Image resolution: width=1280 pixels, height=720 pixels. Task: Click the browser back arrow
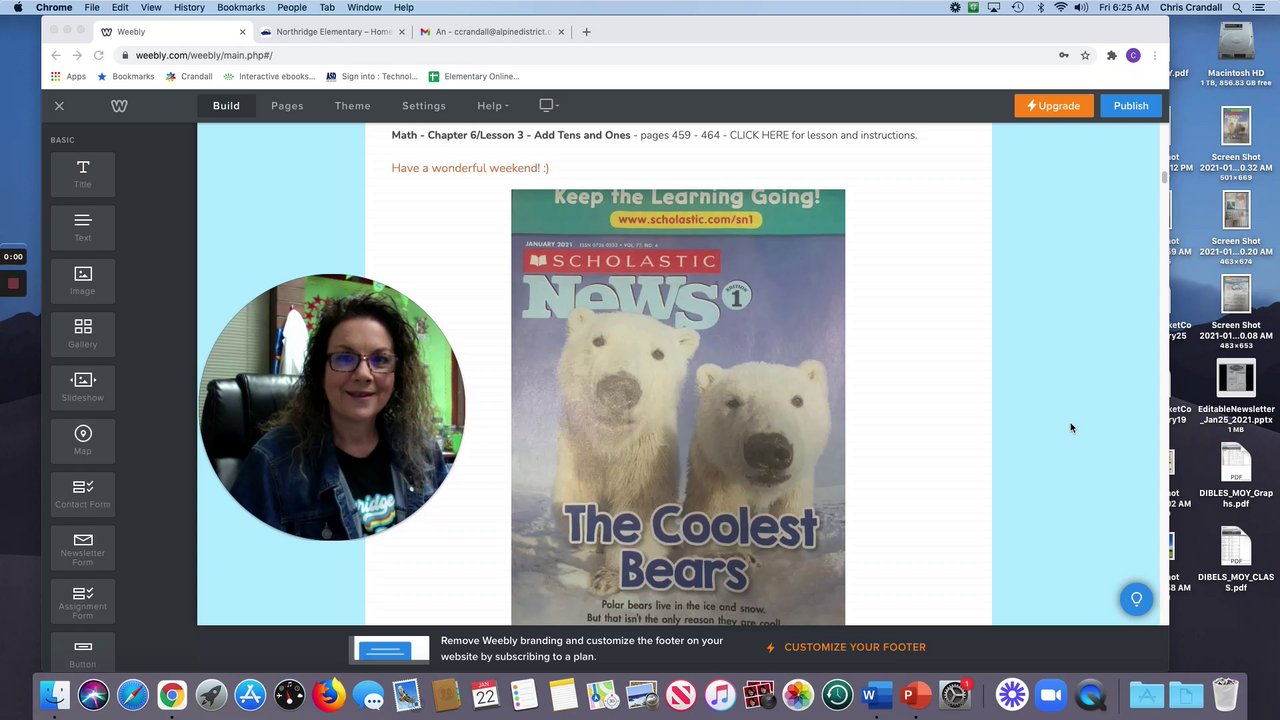pyautogui.click(x=56, y=55)
